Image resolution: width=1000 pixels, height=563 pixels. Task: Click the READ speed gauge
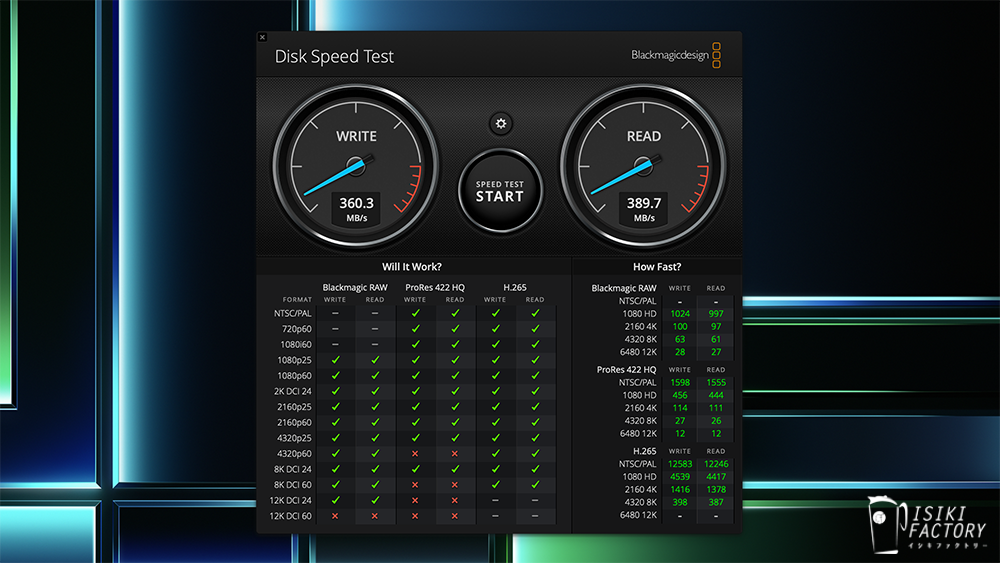(x=643, y=167)
